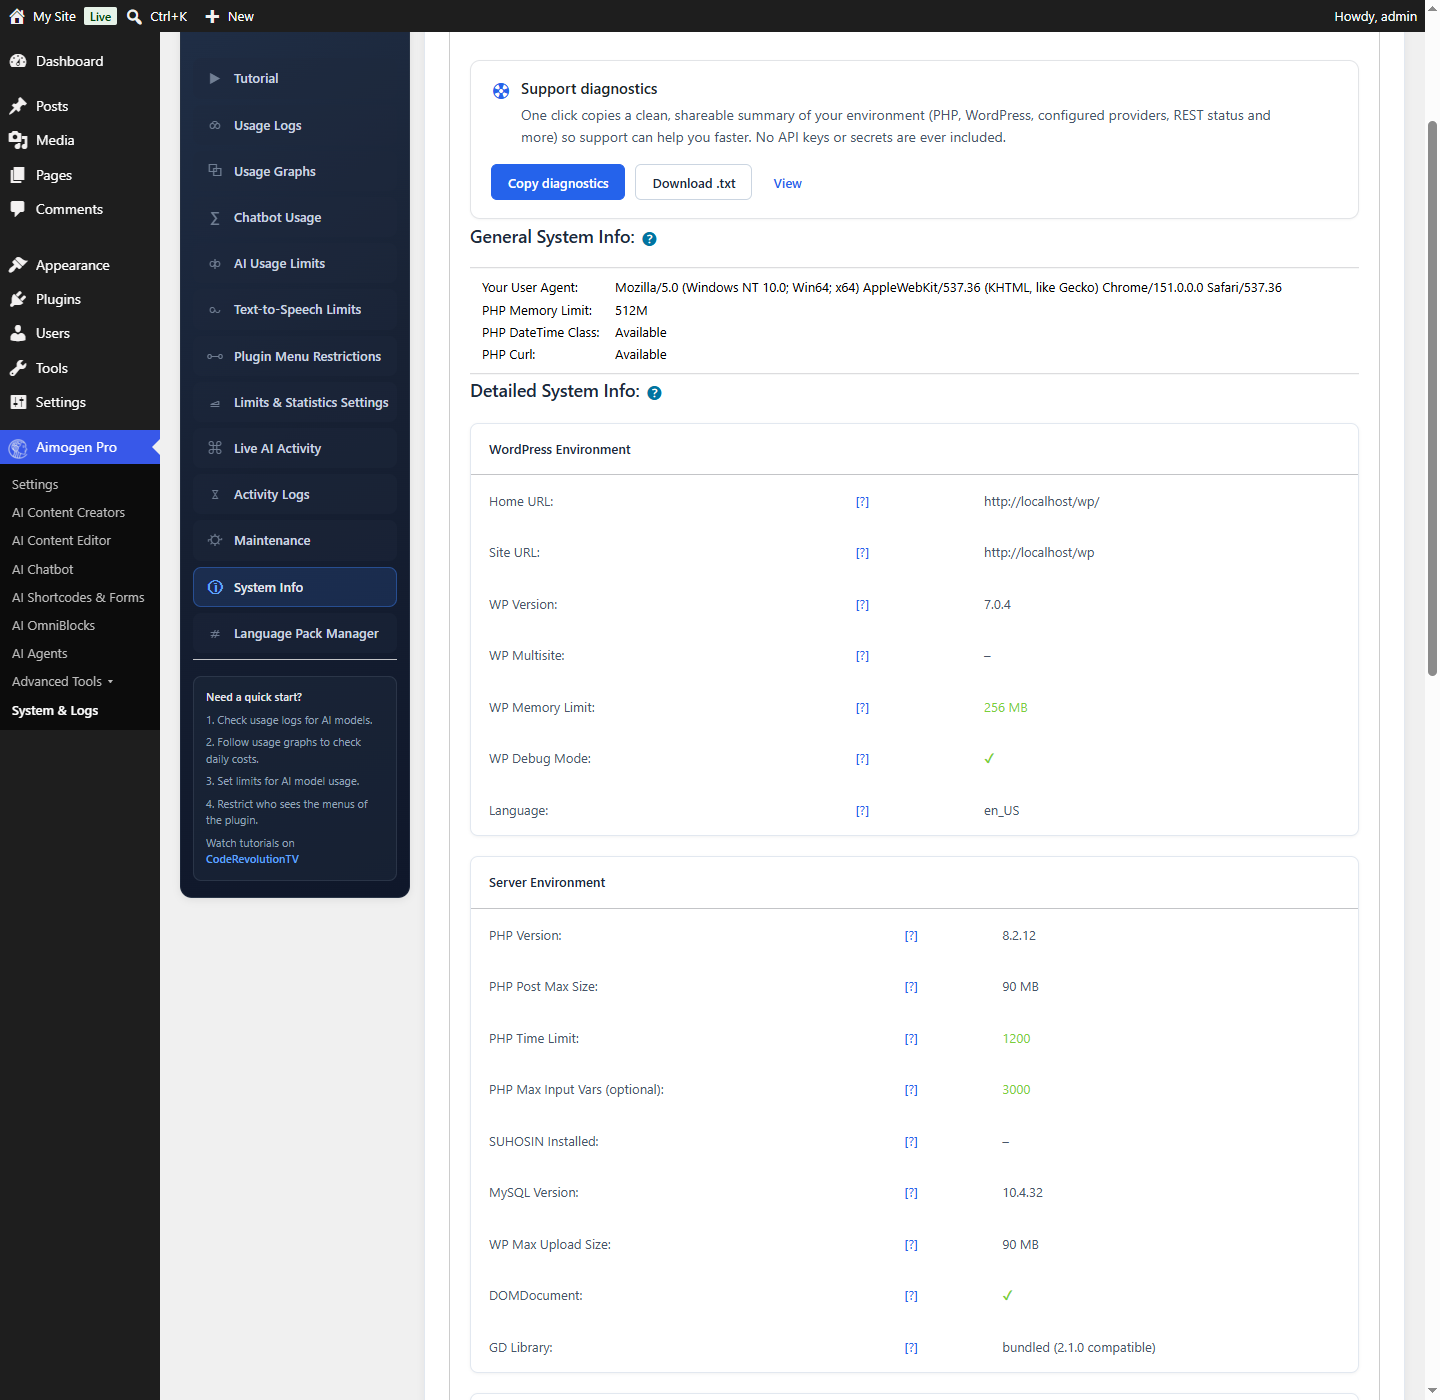Click the Live status badge
Image resolution: width=1440 pixels, height=1400 pixels.
coord(100,16)
